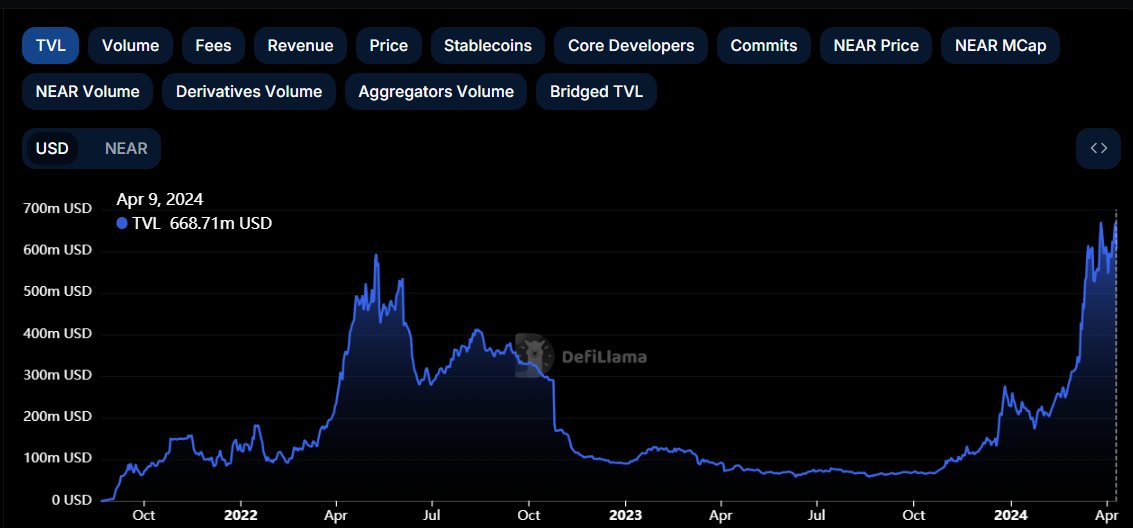Click the 2022 x-axis label

239,516
